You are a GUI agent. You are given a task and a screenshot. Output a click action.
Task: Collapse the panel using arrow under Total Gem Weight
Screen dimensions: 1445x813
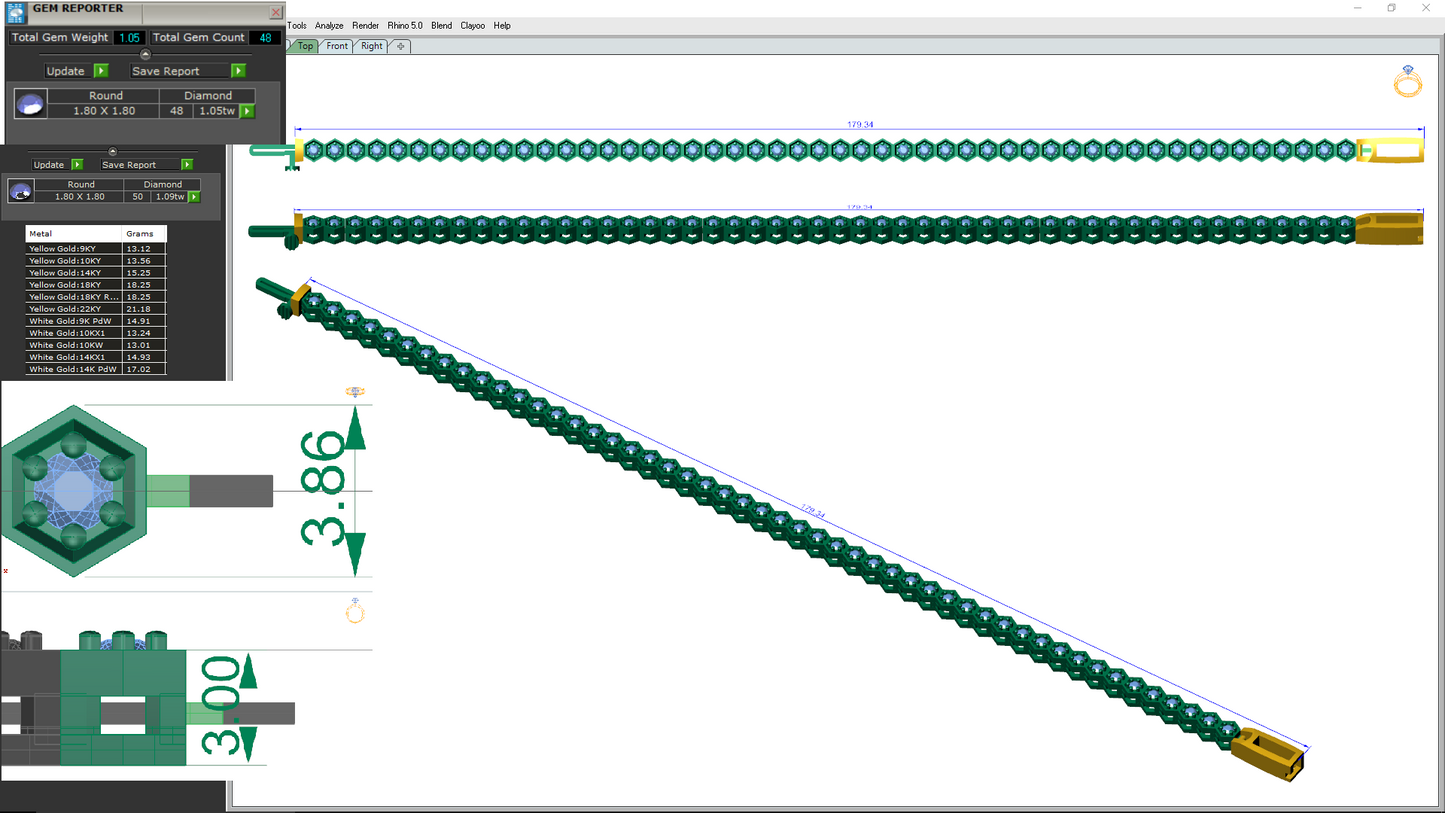[x=145, y=55]
